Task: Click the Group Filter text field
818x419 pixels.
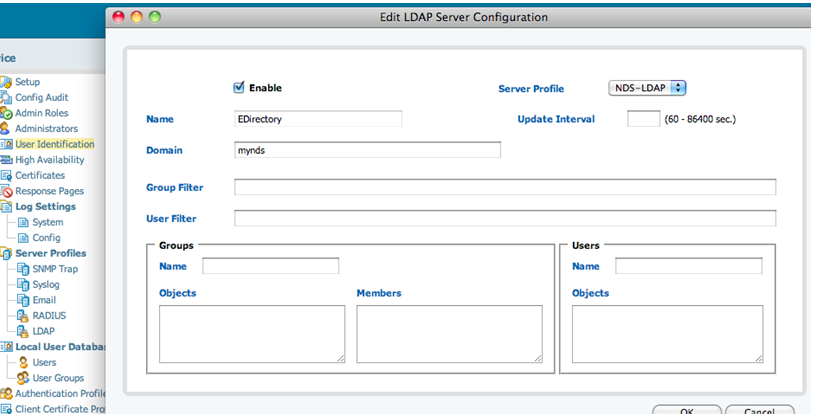Action: coord(505,187)
